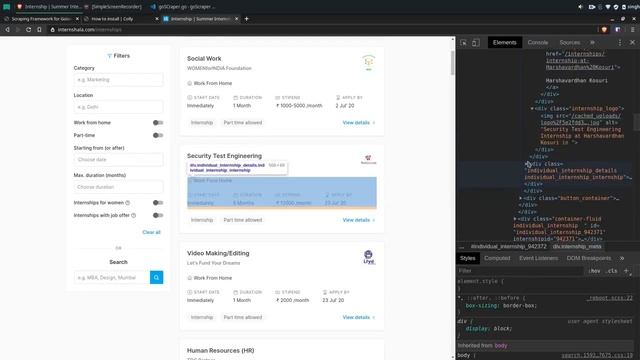Open the _reboot.scss source link
This screenshot has width=640, height=360.
click(610, 298)
